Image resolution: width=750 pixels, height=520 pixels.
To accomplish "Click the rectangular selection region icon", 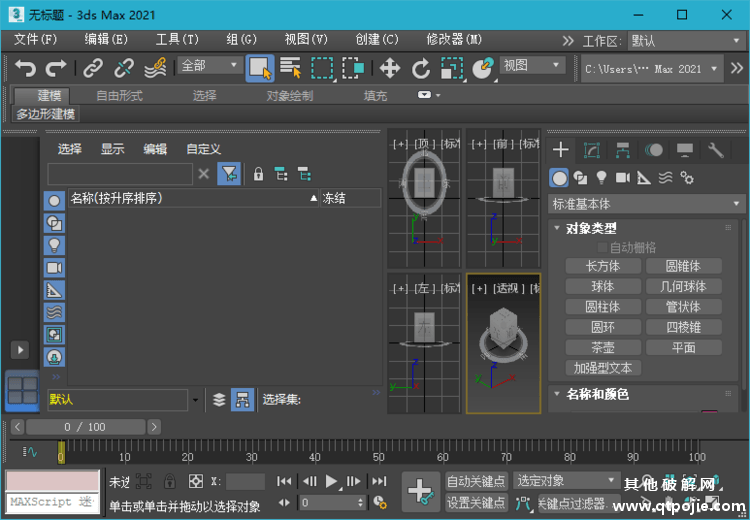I will (322, 68).
